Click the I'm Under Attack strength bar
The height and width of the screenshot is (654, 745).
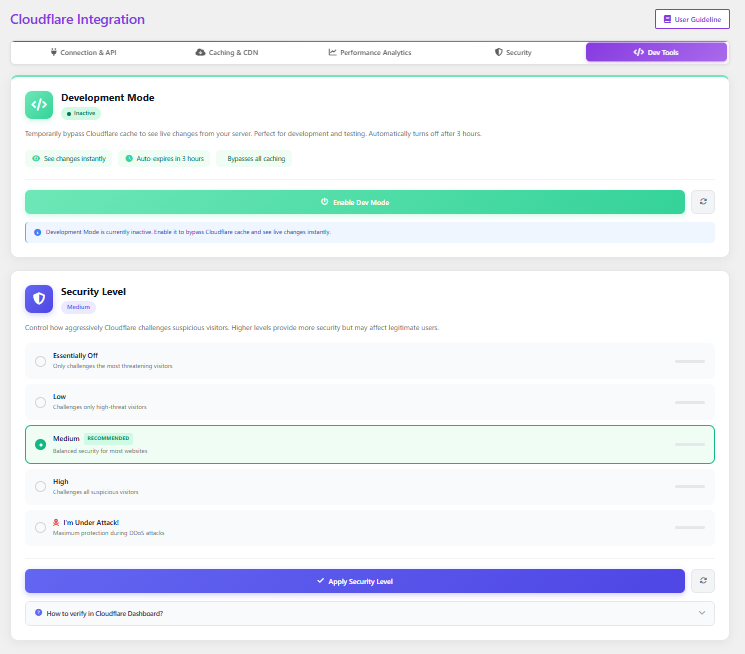click(x=689, y=528)
